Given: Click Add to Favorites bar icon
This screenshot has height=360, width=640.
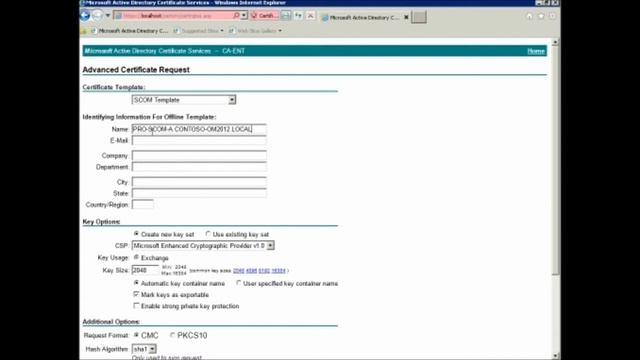Looking at the screenshot, I should [x=83, y=31].
